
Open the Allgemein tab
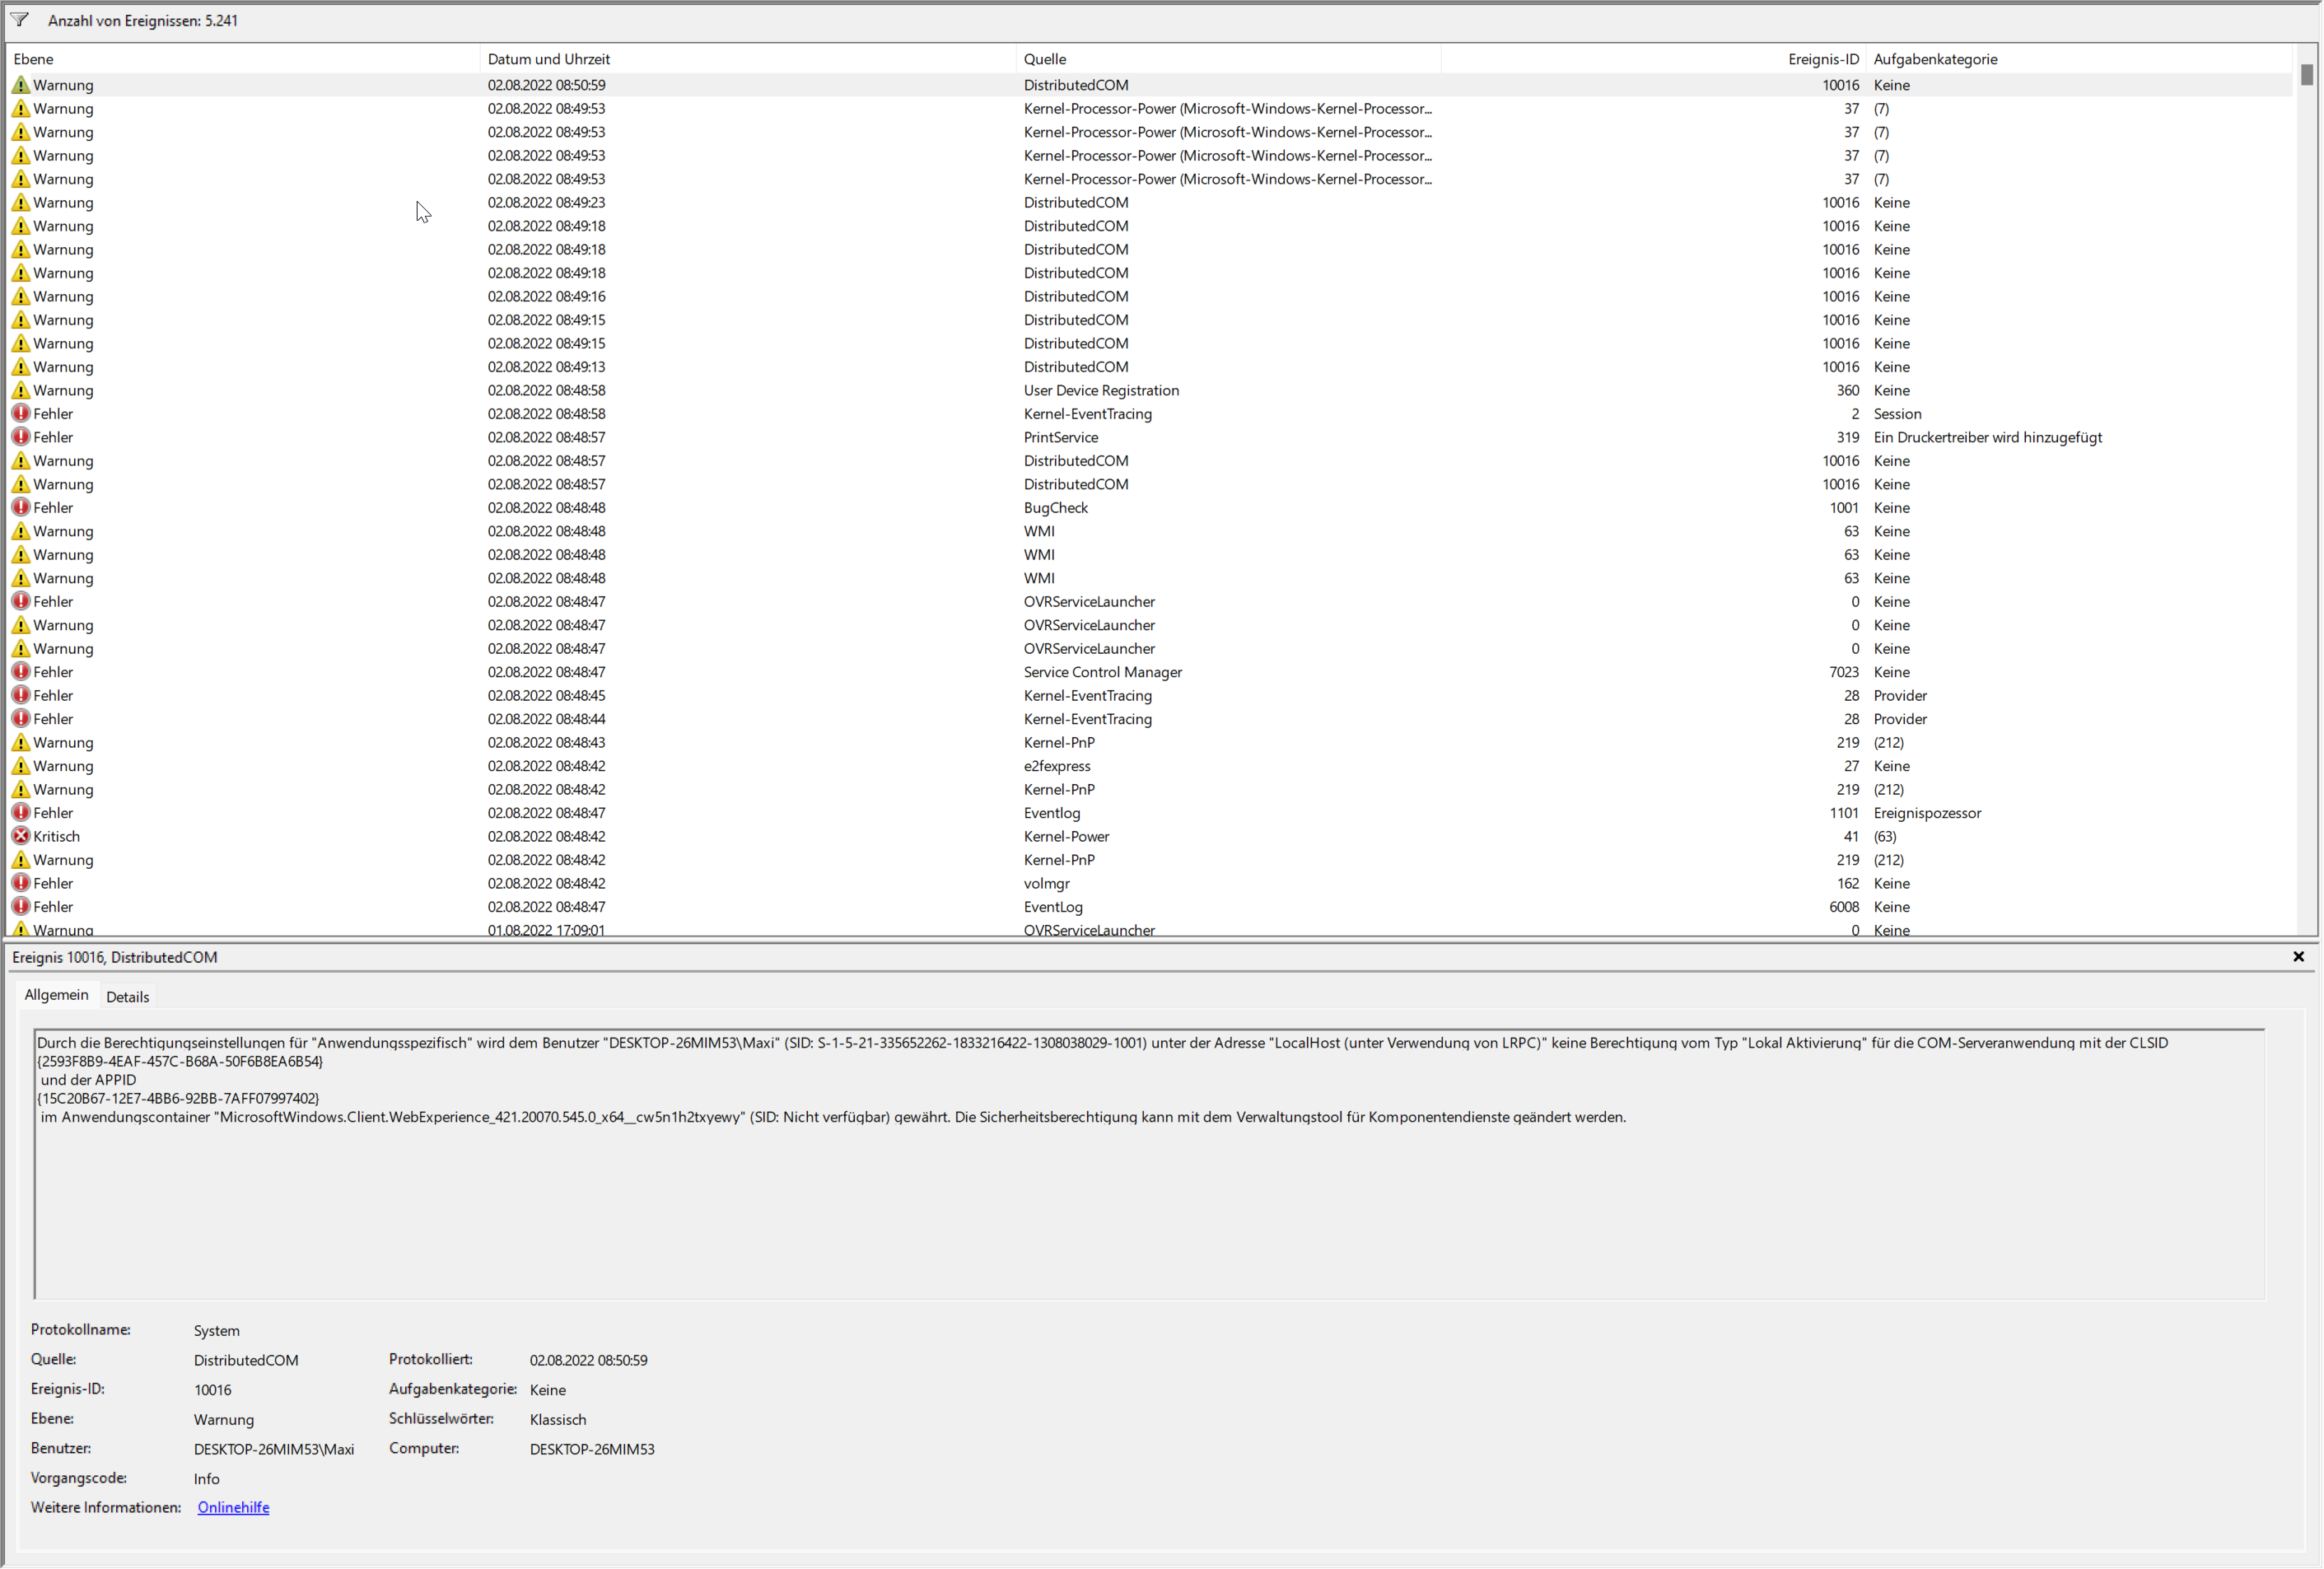(56, 995)
